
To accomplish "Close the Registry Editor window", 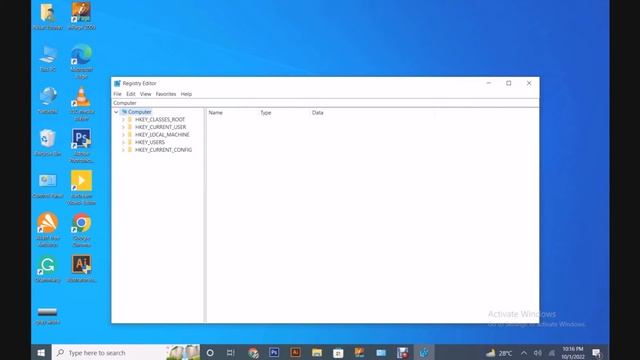I will click(x=529, y=83).
